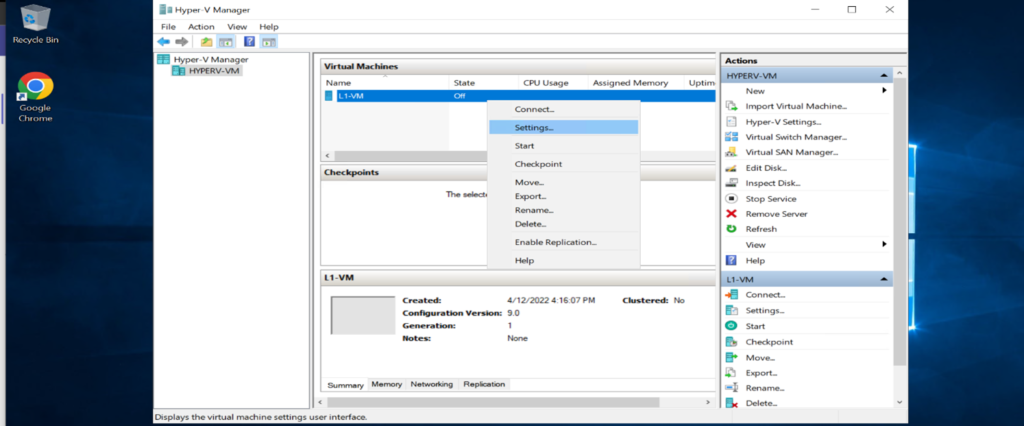Click Stop Service action
This screenshot has height=426, width=1024.
[x=771, y=199]
